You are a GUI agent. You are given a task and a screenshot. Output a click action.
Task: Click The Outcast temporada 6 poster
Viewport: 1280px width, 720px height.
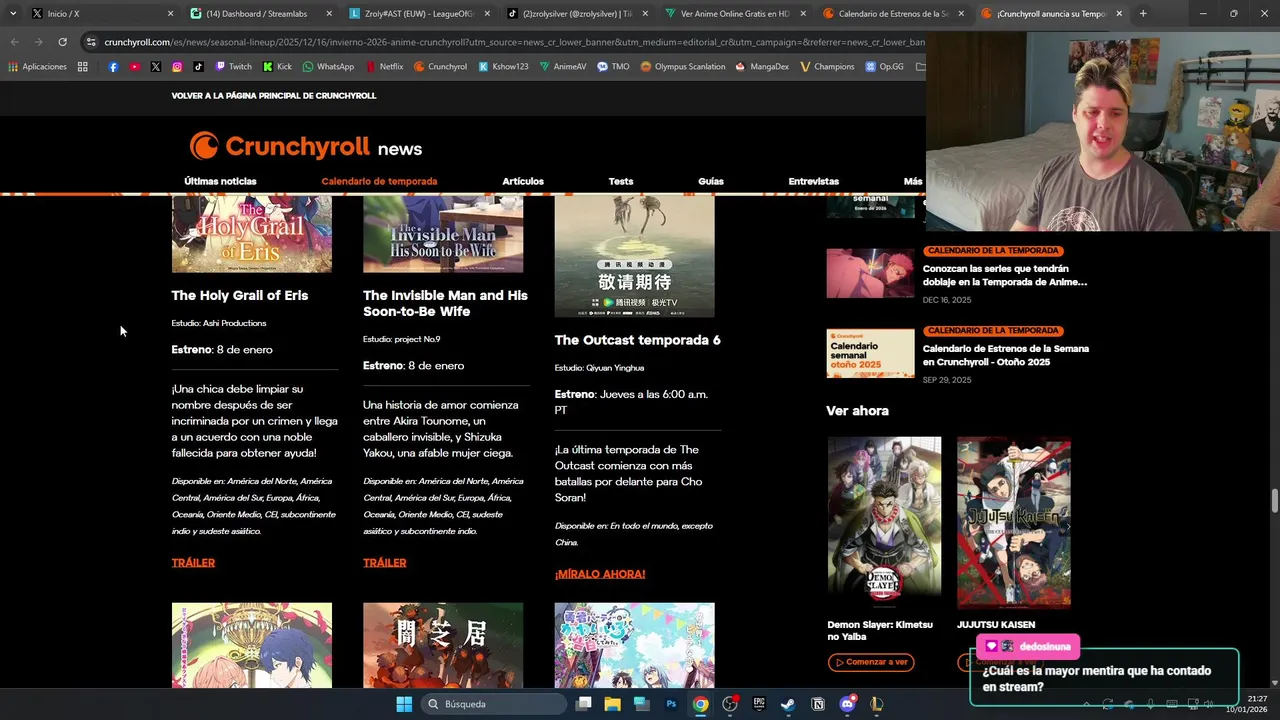(x=635, y=256)
